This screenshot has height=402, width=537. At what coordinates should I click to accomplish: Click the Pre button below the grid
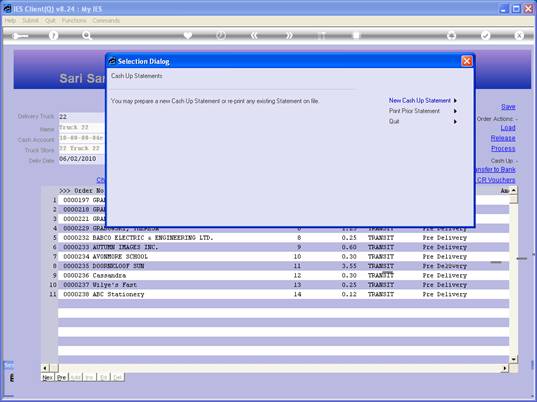click(62, 377)
